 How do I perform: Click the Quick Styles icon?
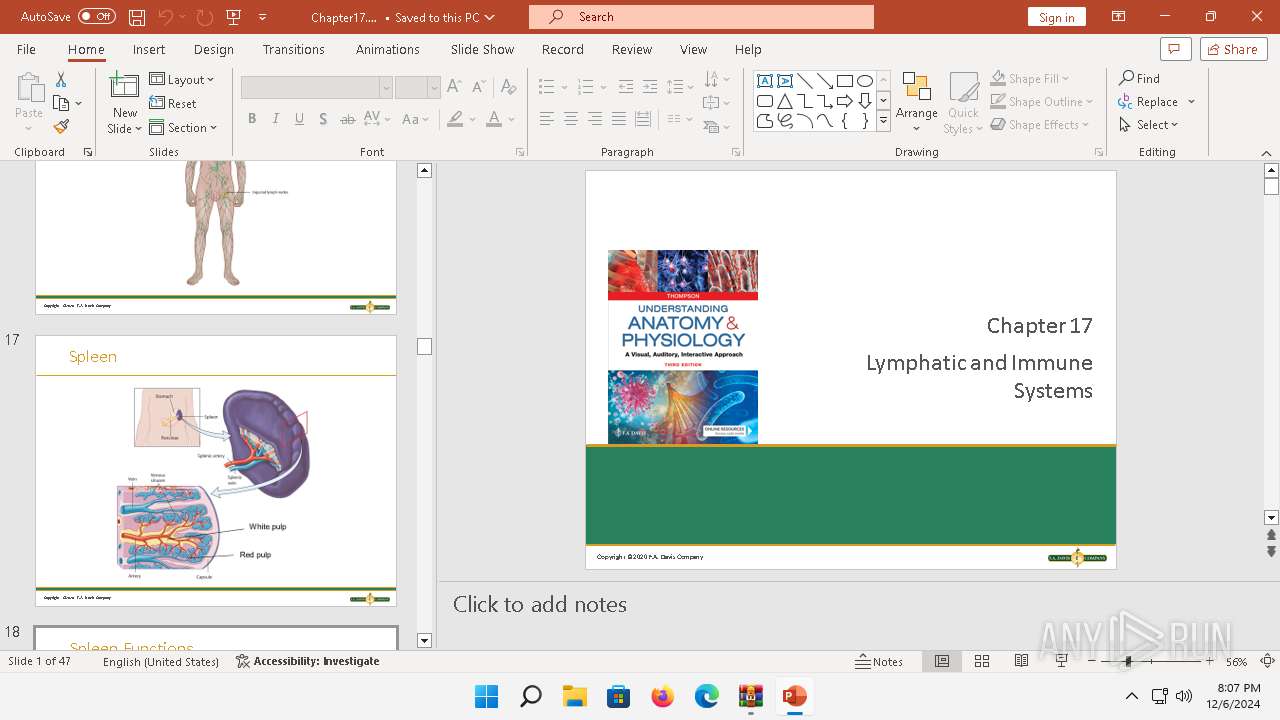pyautogui.click(x=964, y=88)
